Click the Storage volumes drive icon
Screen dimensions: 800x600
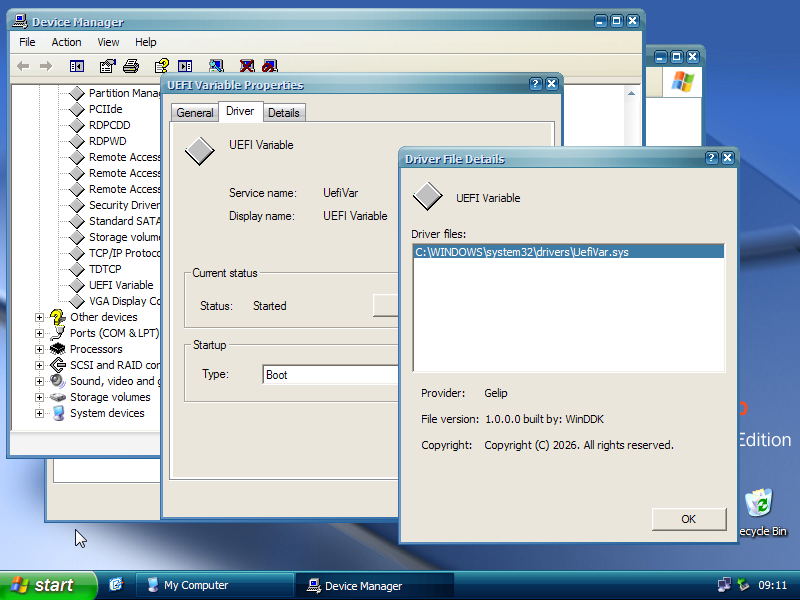(58, 397)
